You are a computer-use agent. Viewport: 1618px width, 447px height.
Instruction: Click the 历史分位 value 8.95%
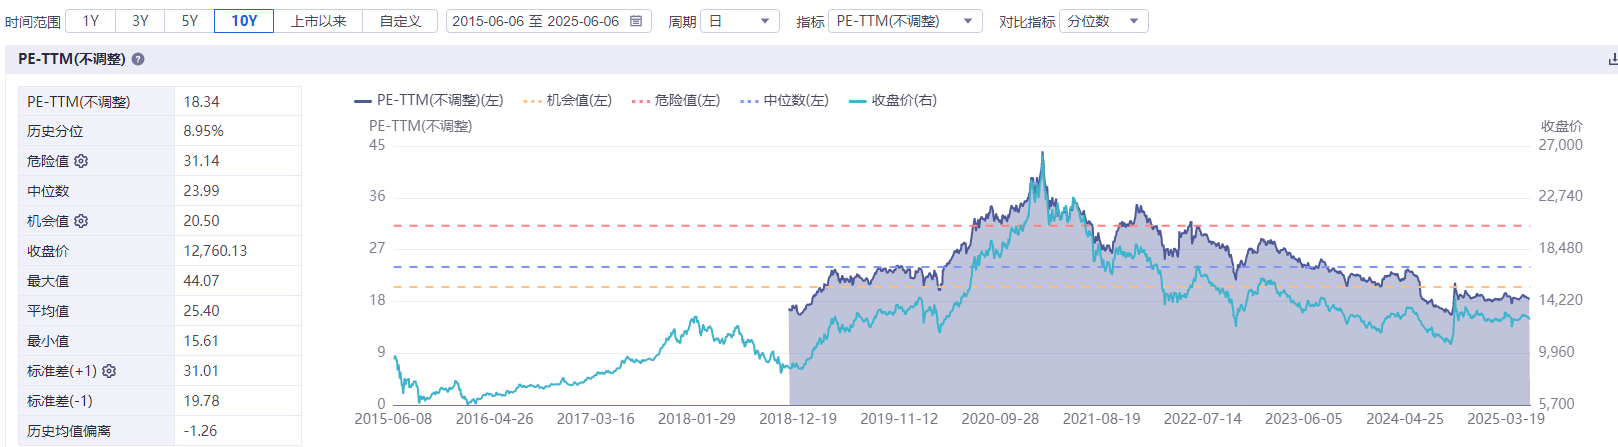pos(204,131)
